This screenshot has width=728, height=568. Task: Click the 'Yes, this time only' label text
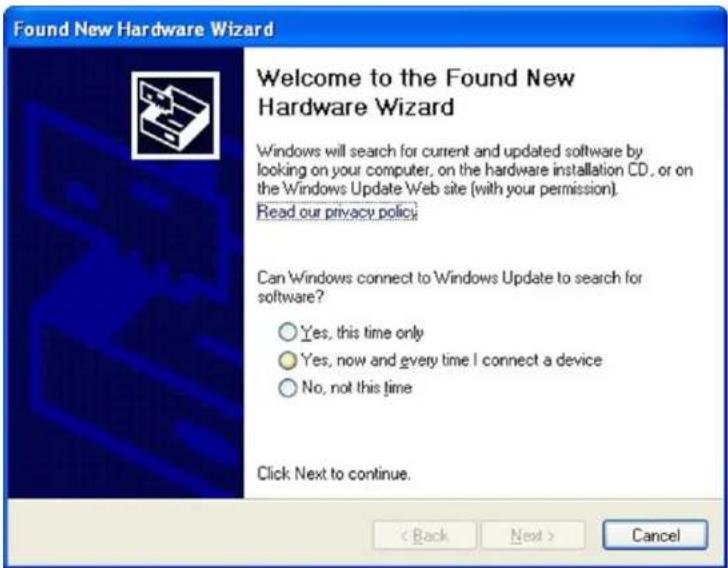pos(362,333)
